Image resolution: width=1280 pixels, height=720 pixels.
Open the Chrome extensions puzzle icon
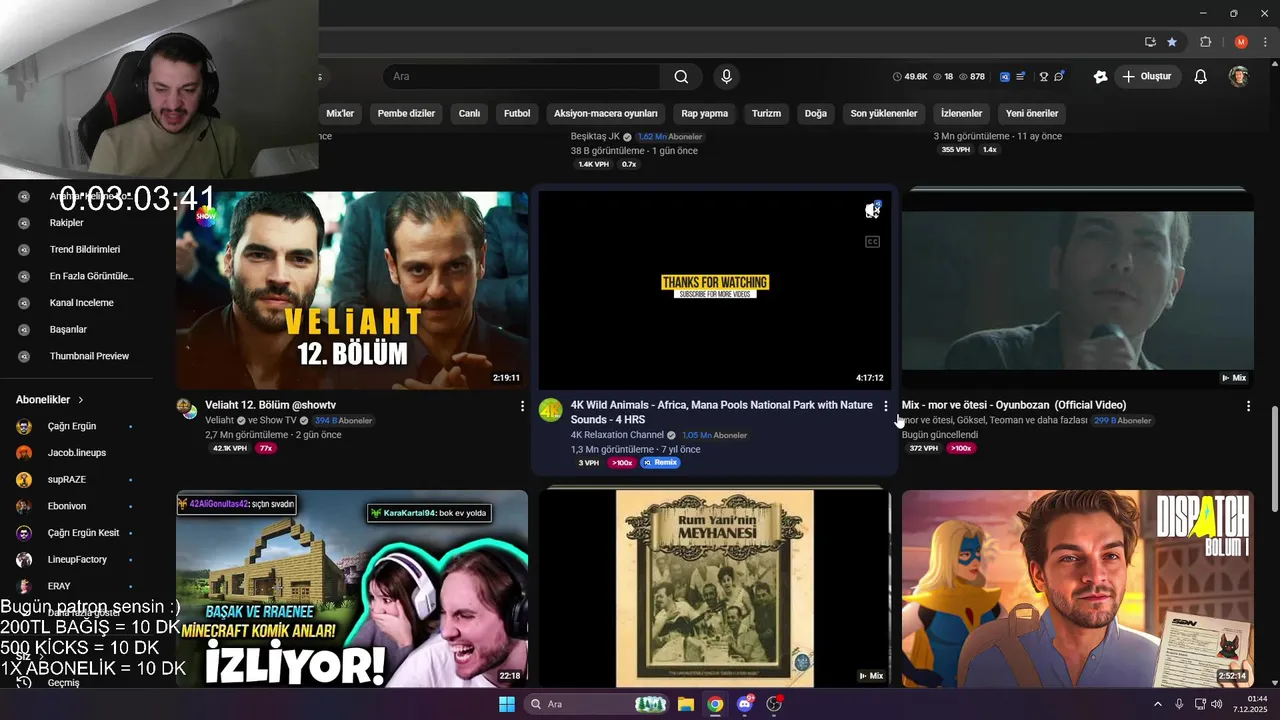[x=1205, y=42]
